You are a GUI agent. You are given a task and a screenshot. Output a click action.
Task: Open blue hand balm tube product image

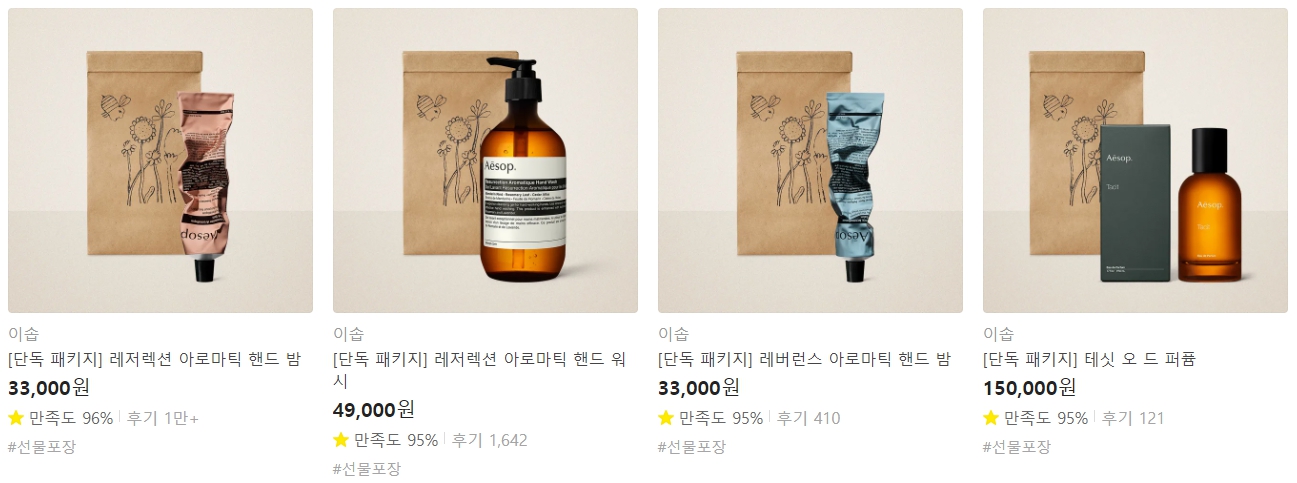810,161
